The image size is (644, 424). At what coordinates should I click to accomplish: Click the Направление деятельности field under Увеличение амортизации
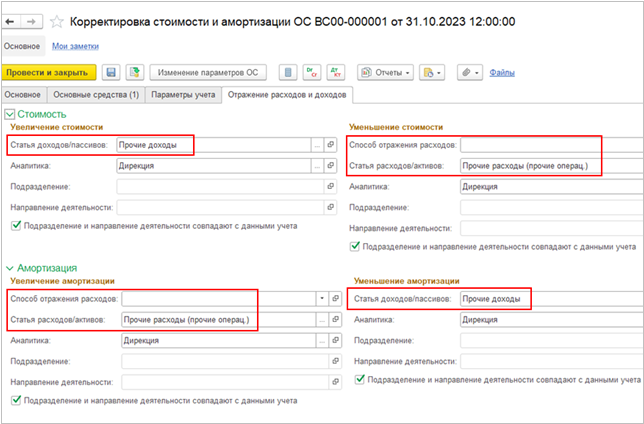(x=225, y=382)
